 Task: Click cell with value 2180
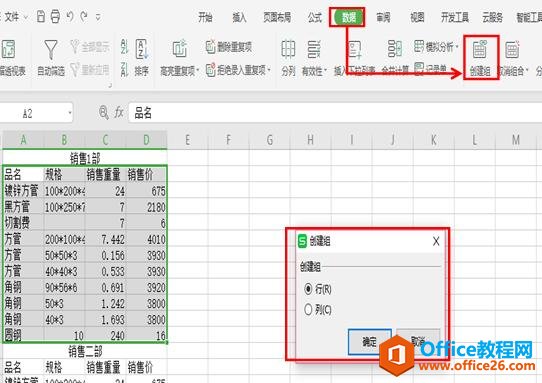click(147, 207)
